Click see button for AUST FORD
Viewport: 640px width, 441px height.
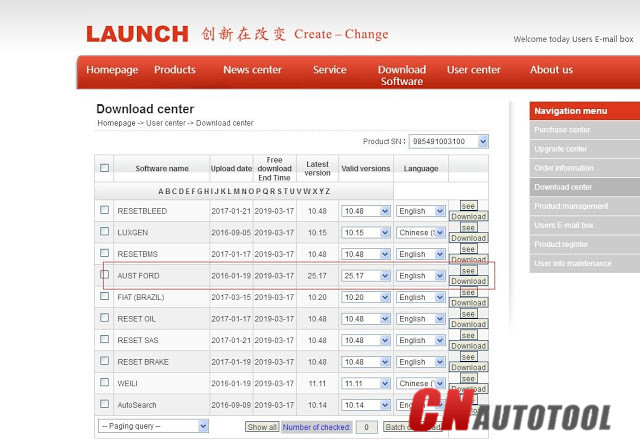(x=468, y=271)
